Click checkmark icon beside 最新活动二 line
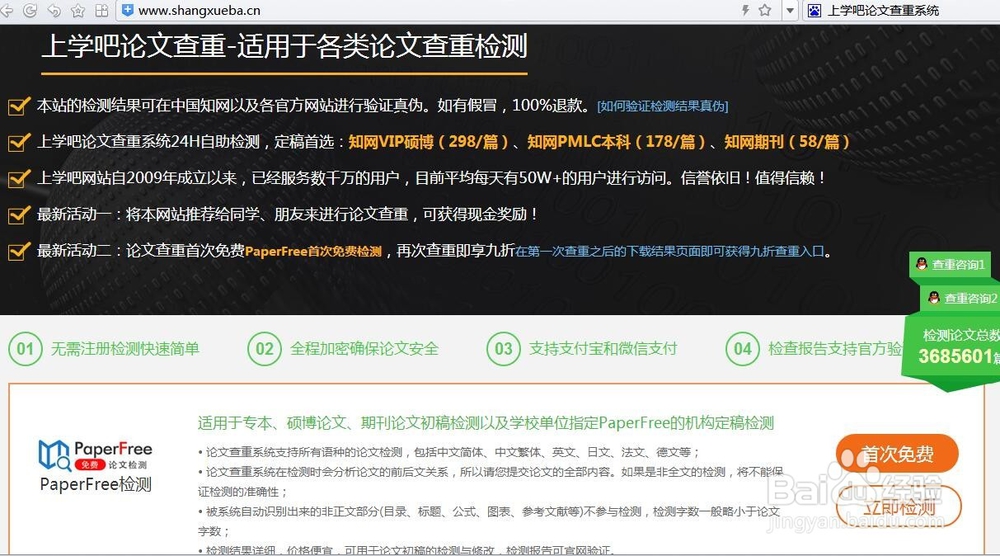1000x556 pixels. pyautogui.click(x=18, y=251)
